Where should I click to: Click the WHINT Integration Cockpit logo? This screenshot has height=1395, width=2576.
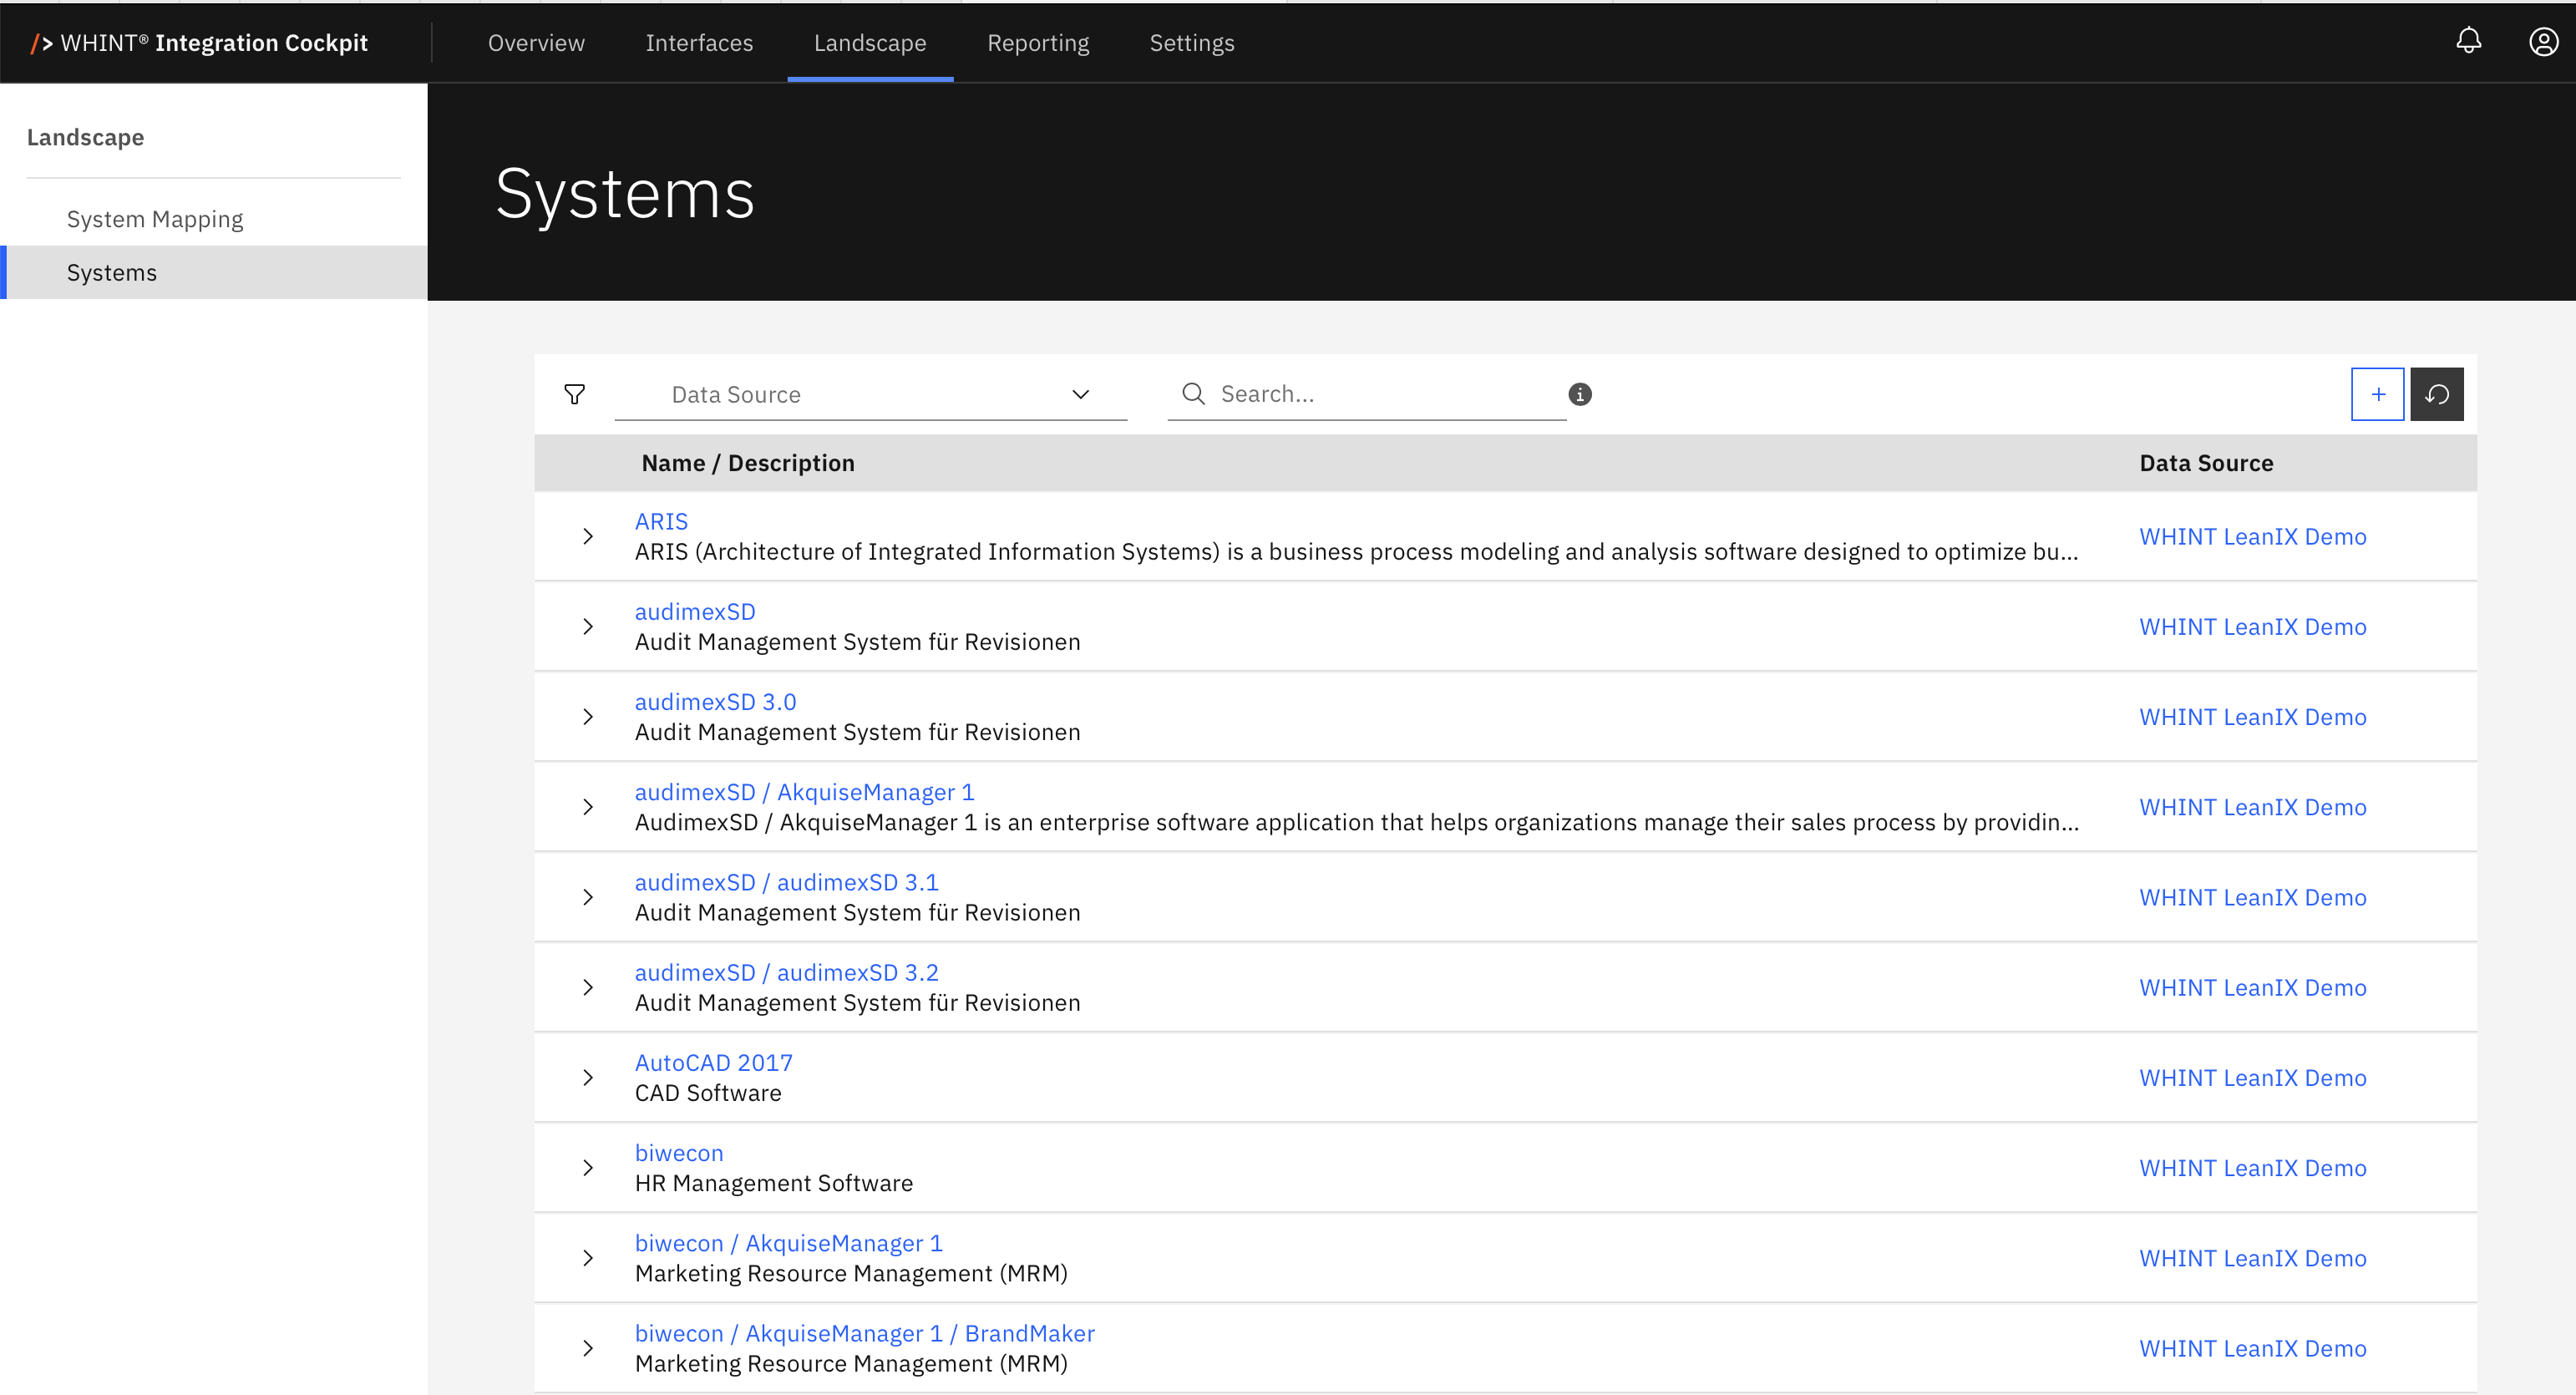(199, 42)
